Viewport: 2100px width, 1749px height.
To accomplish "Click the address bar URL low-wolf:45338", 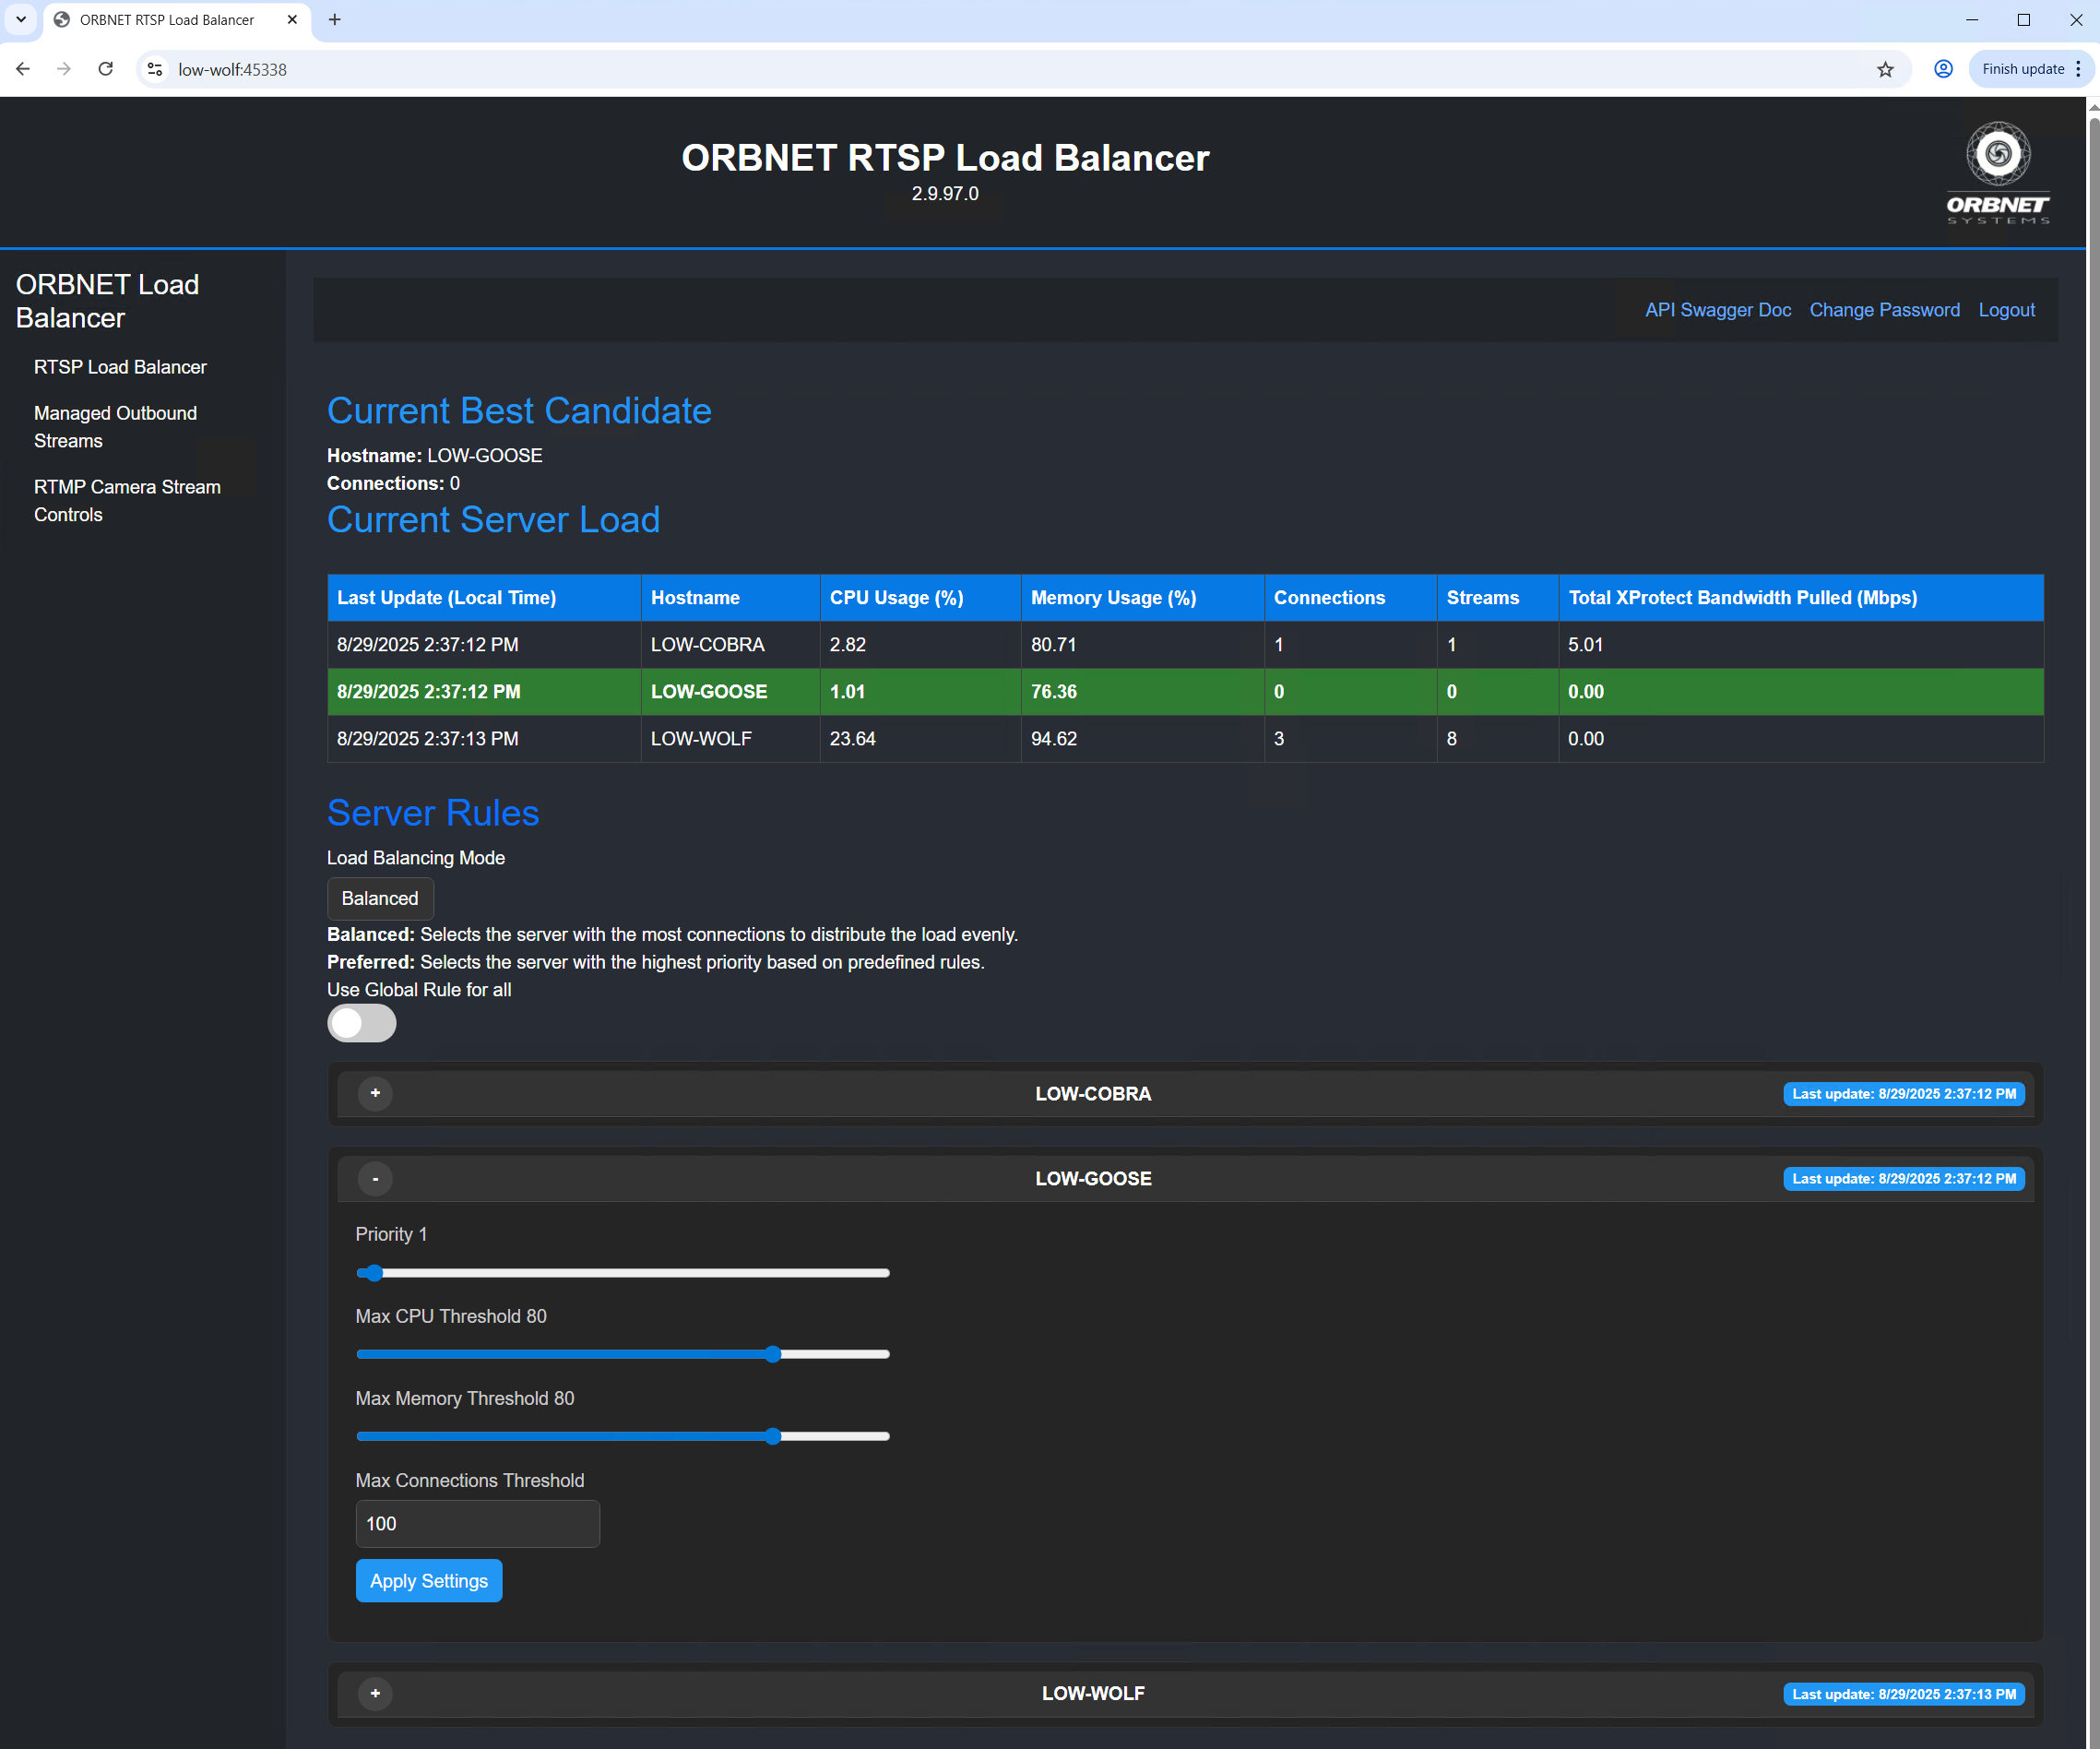I will pyautogui.click(x=232, y=70).
